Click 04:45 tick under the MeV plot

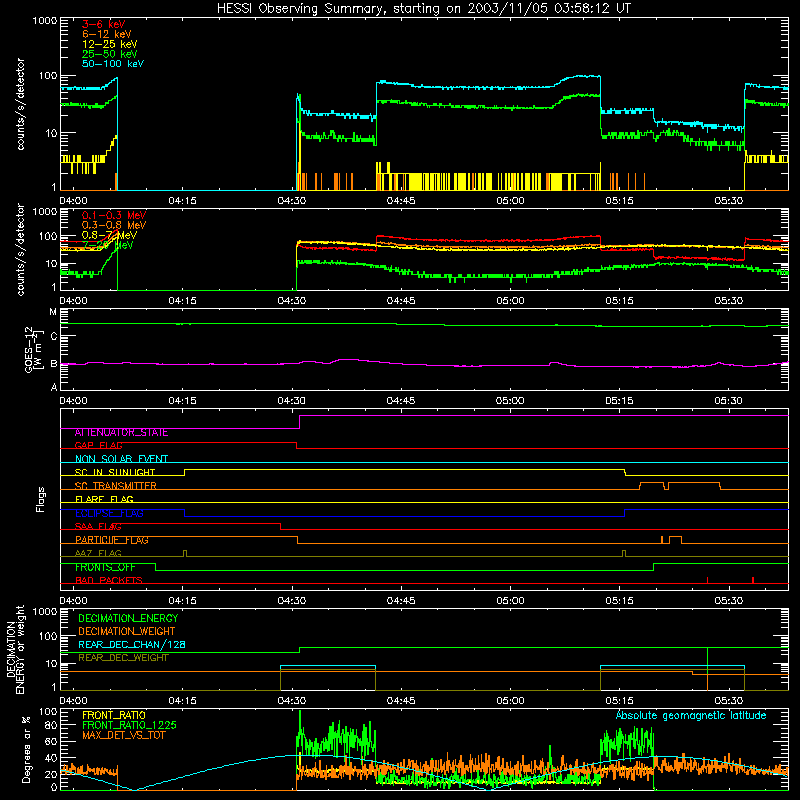coord(401,301)
